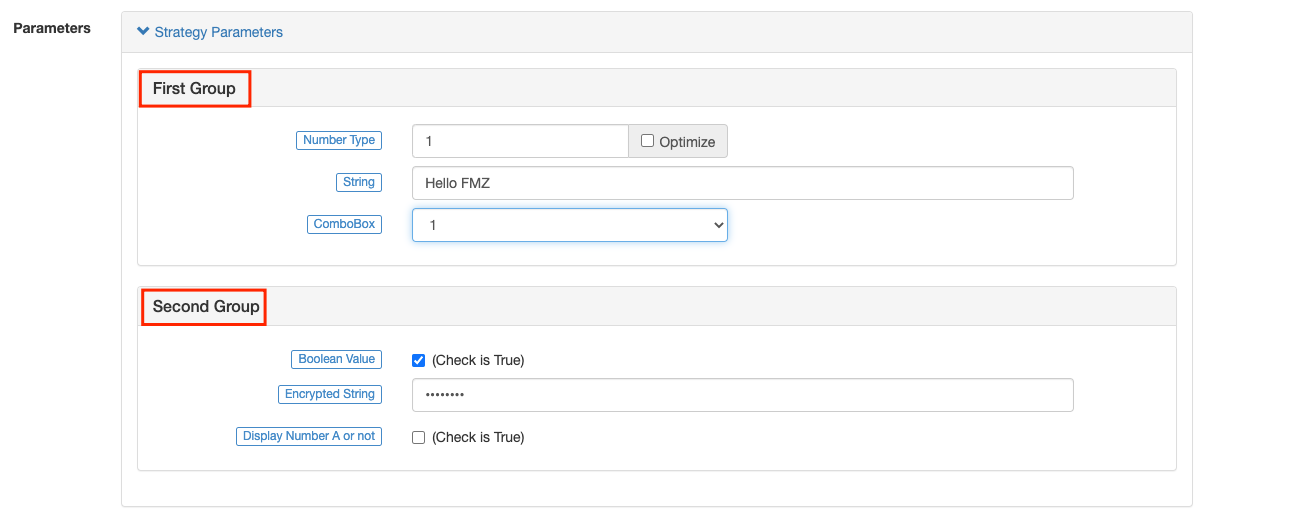The image size is (1300, 526).
Task: Click the Check is True text beside Boolean Value
Action: point(478,360)
